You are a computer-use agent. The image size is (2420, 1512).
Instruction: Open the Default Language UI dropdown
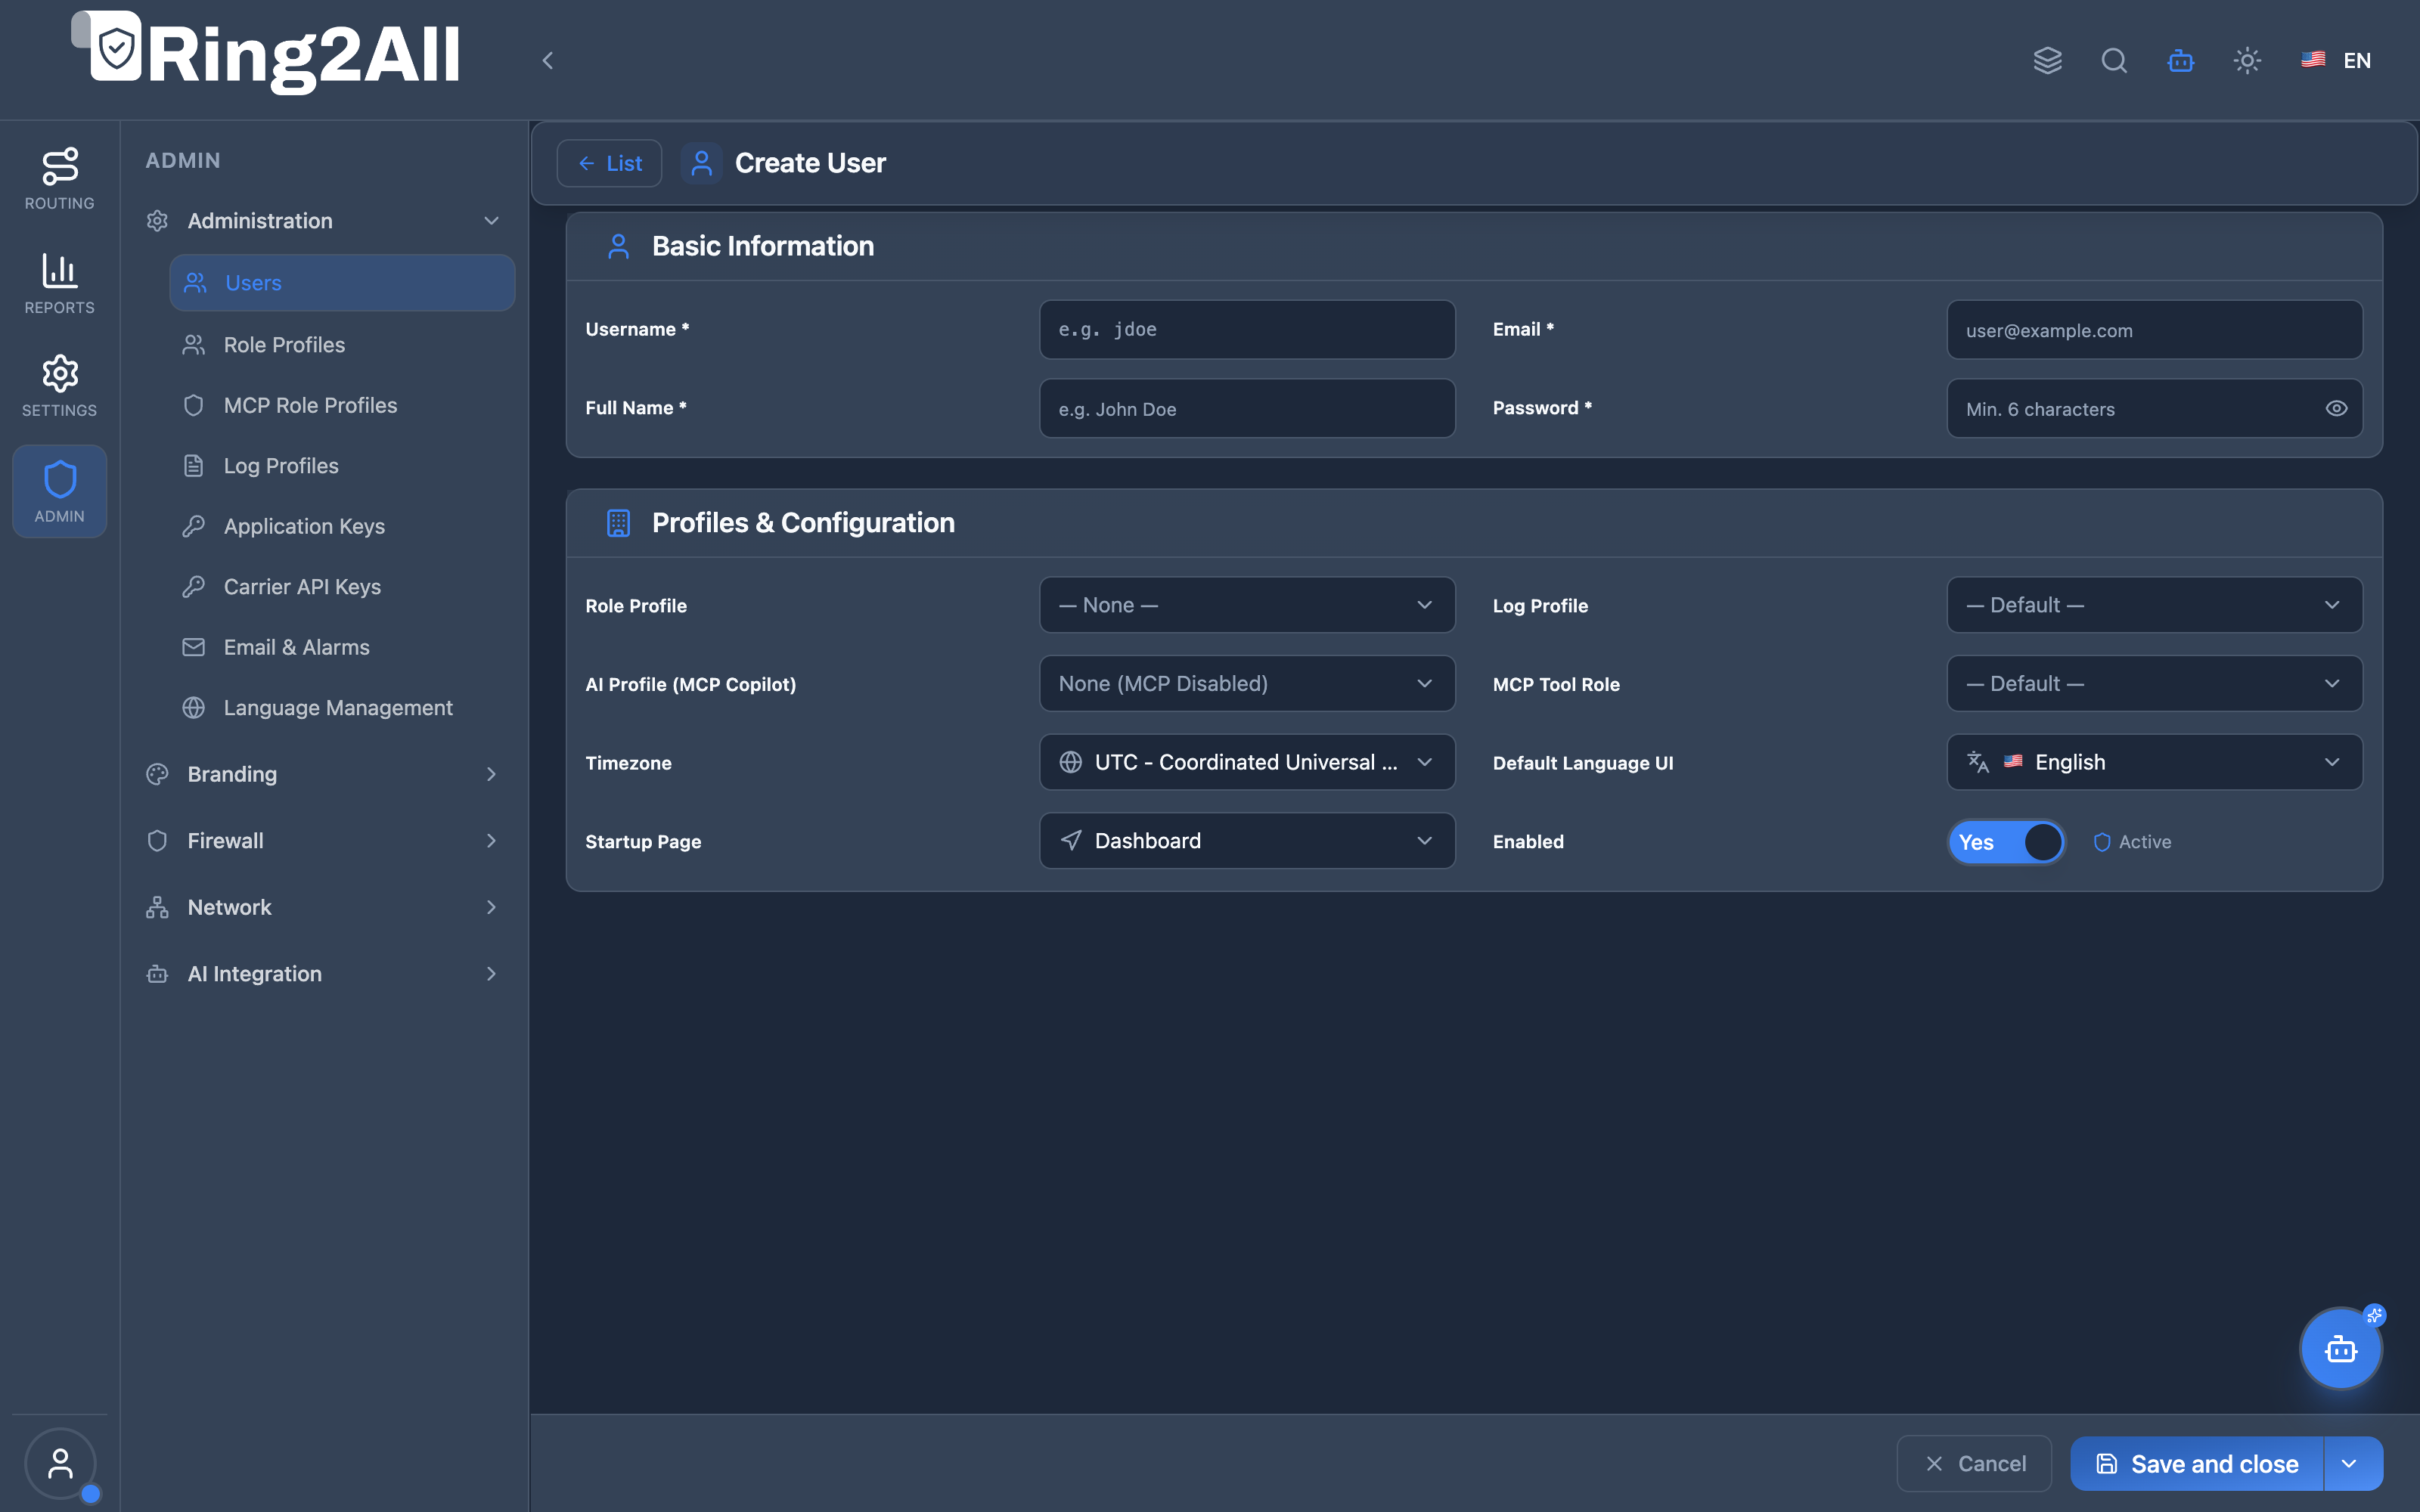tap(2154, 762)
